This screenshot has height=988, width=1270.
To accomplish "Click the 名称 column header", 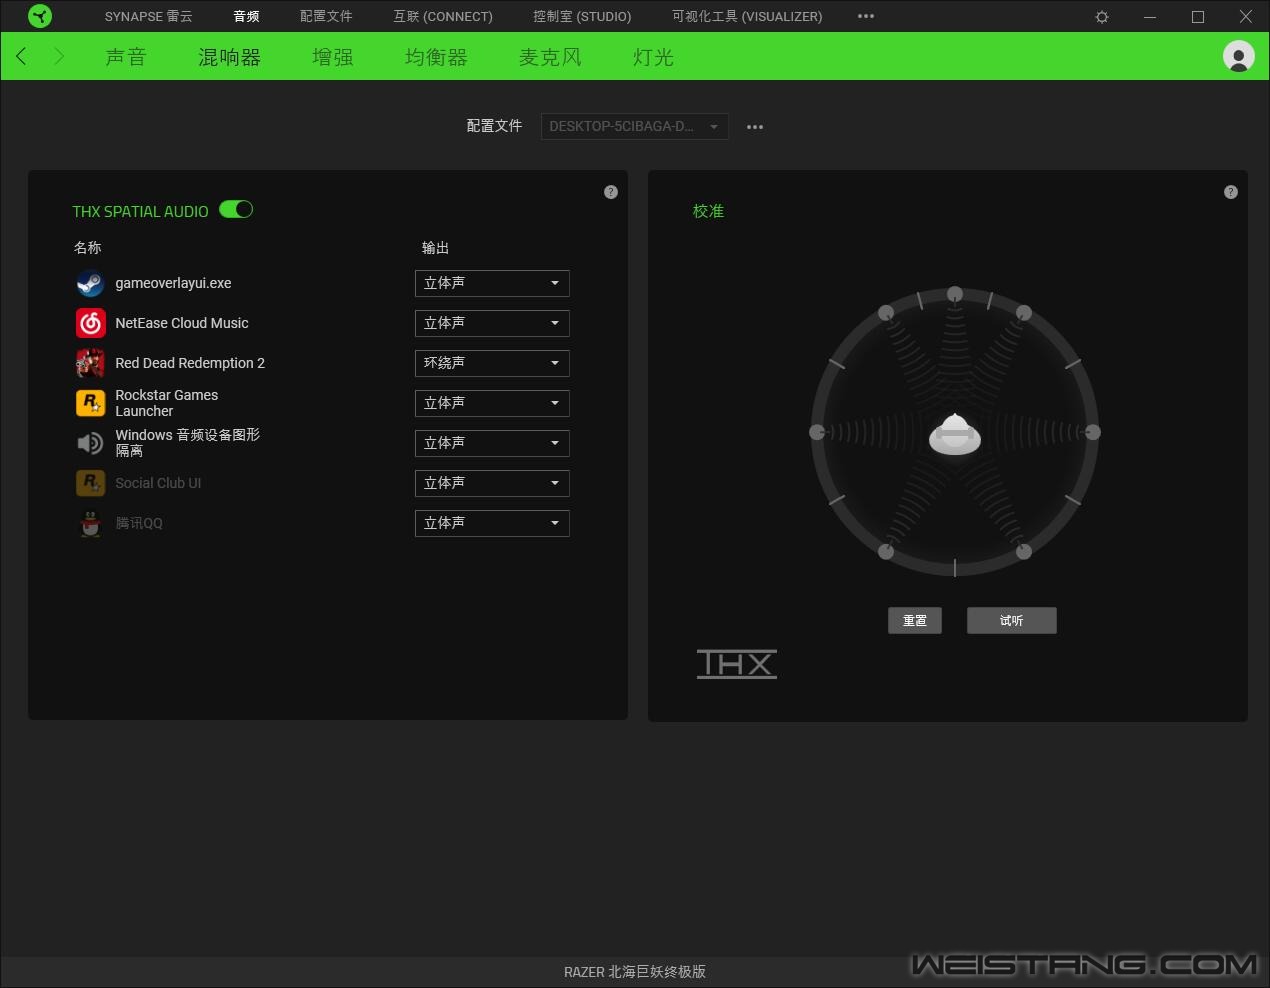I will pos(87,247).
